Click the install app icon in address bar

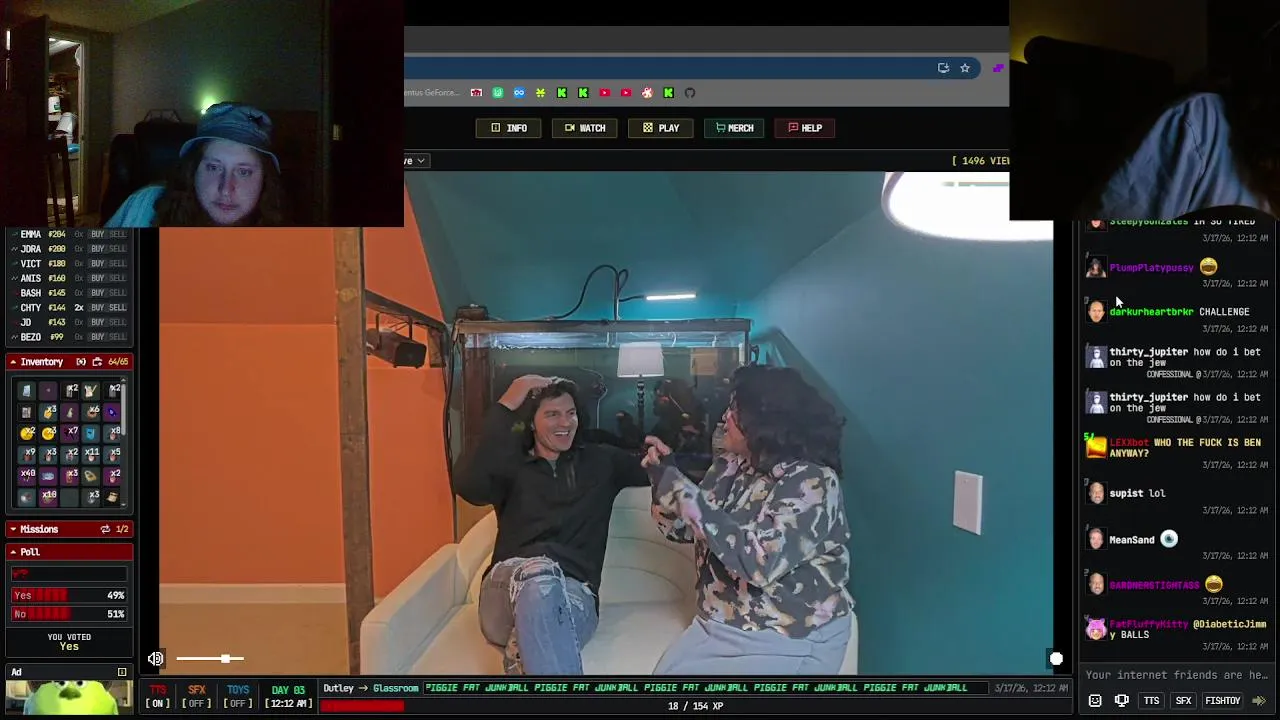[943, 68]
